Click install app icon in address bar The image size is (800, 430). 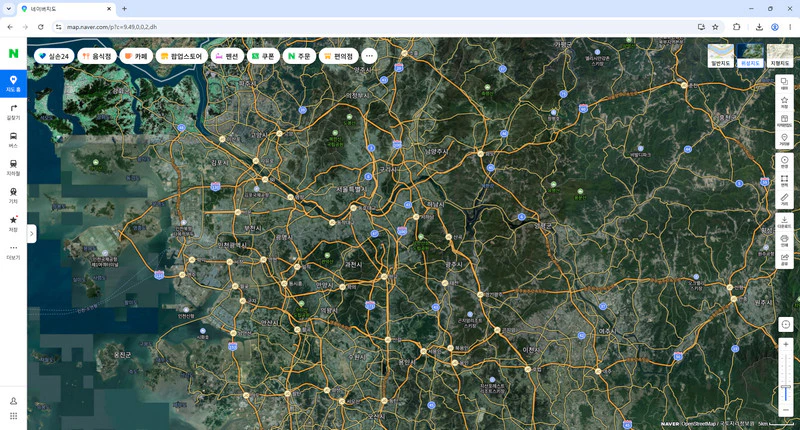click(x=701, y=27)
